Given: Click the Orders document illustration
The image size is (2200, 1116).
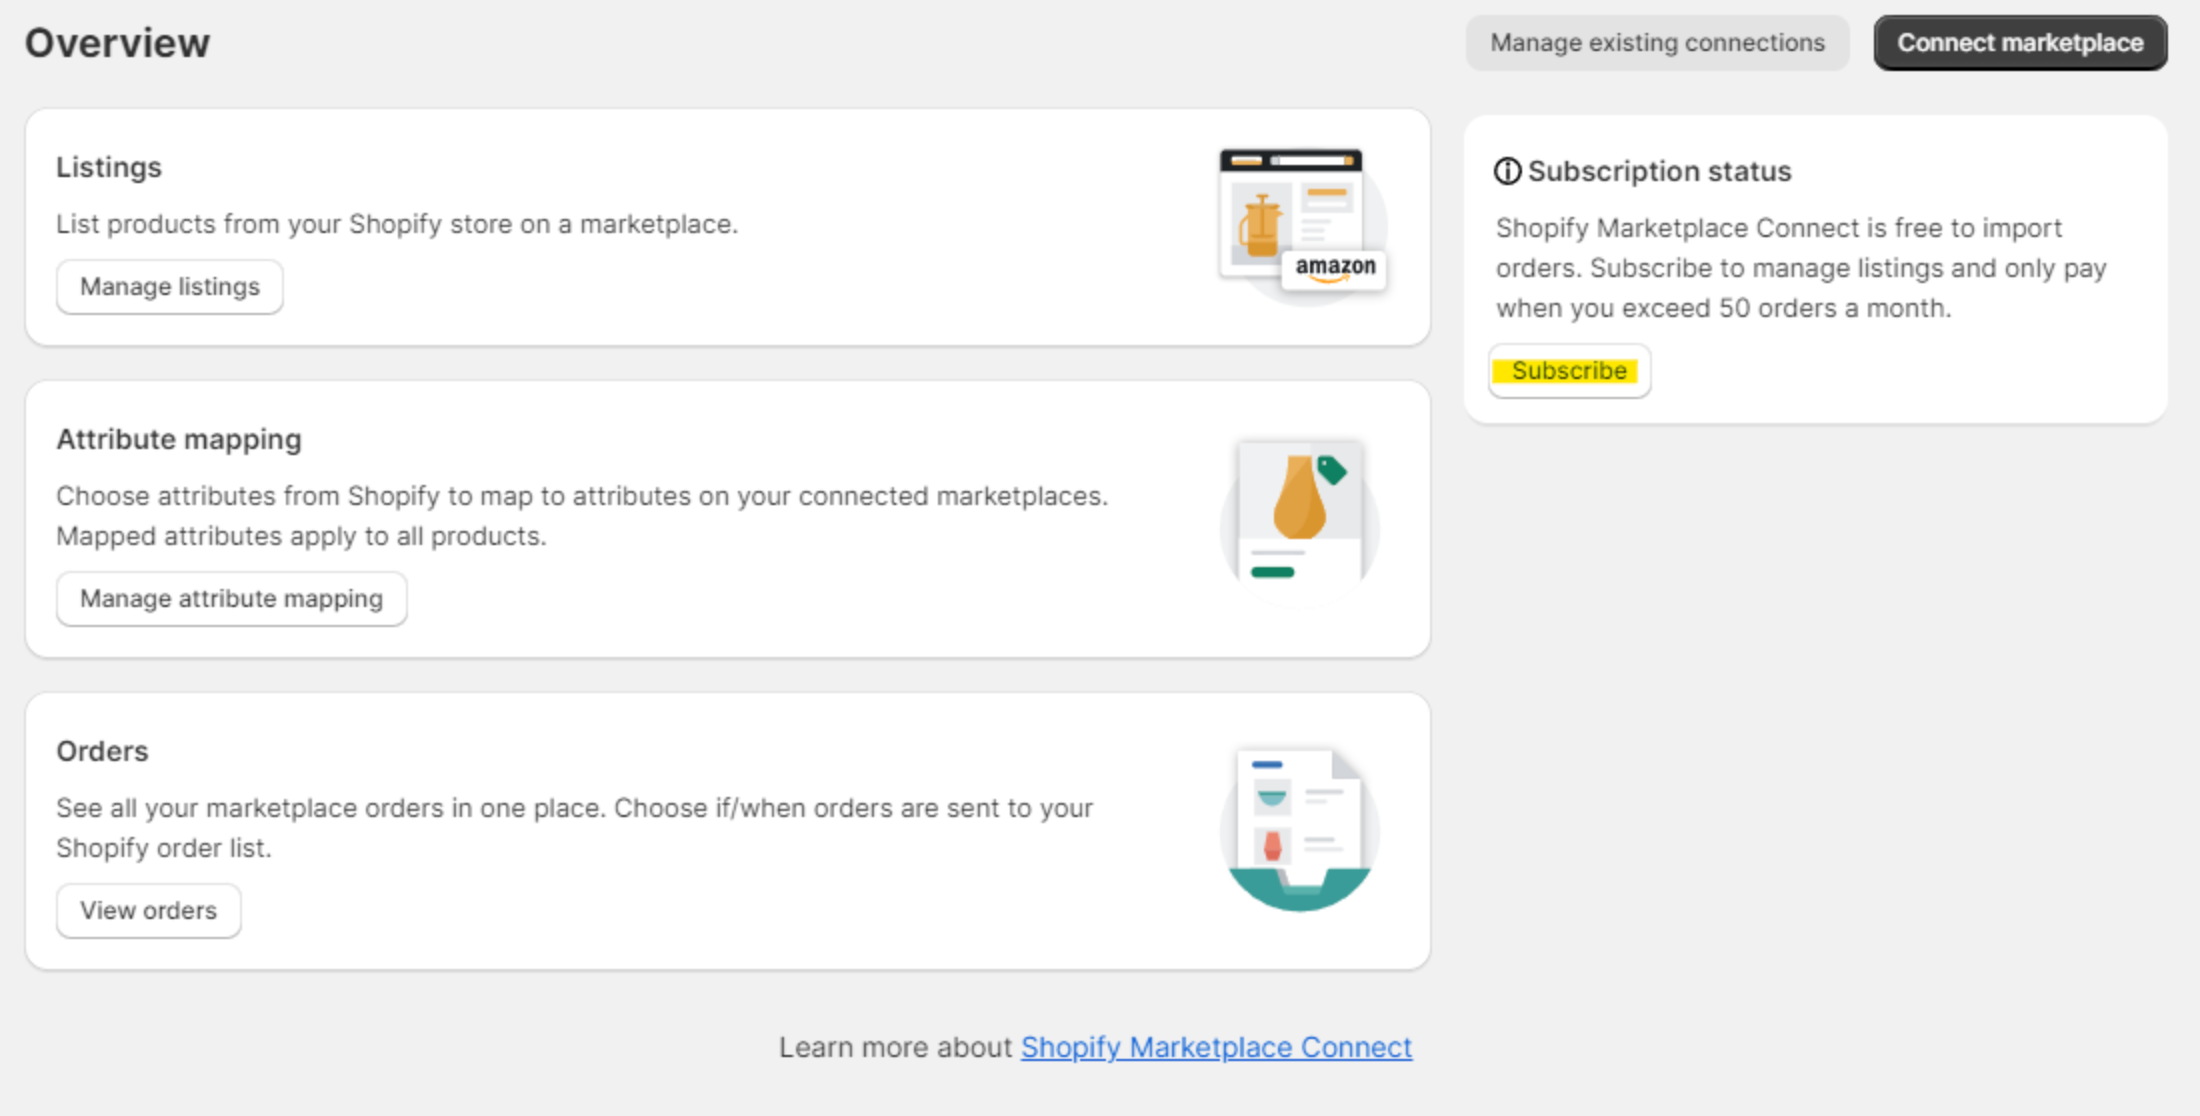Looking at the screenshot, I should click(x=1300, y=830).
